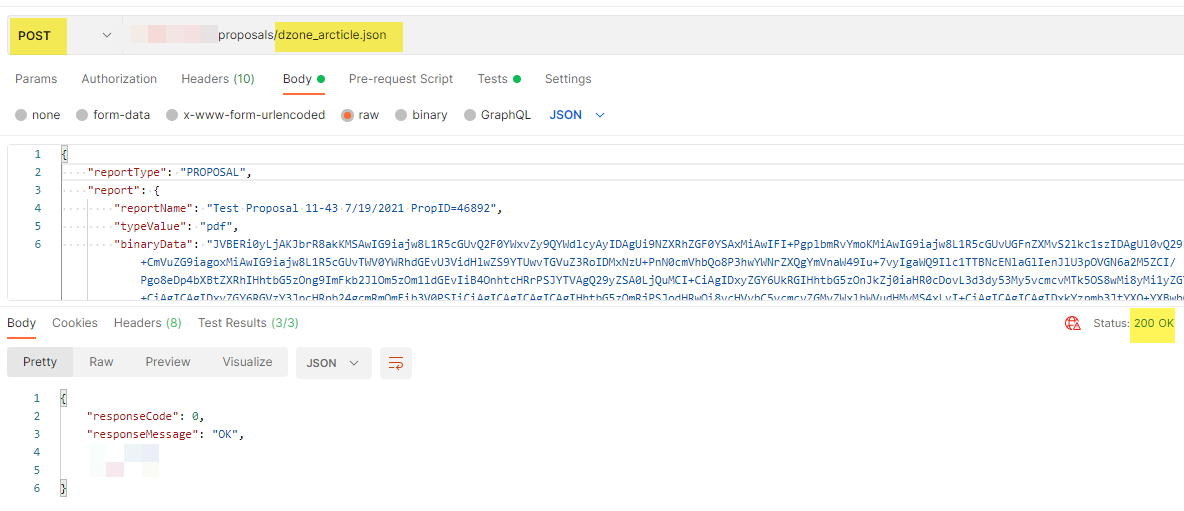Open the request Tests tab
Image resolution: width=1184 pixels, height=511 pixels.
[499, 78]
